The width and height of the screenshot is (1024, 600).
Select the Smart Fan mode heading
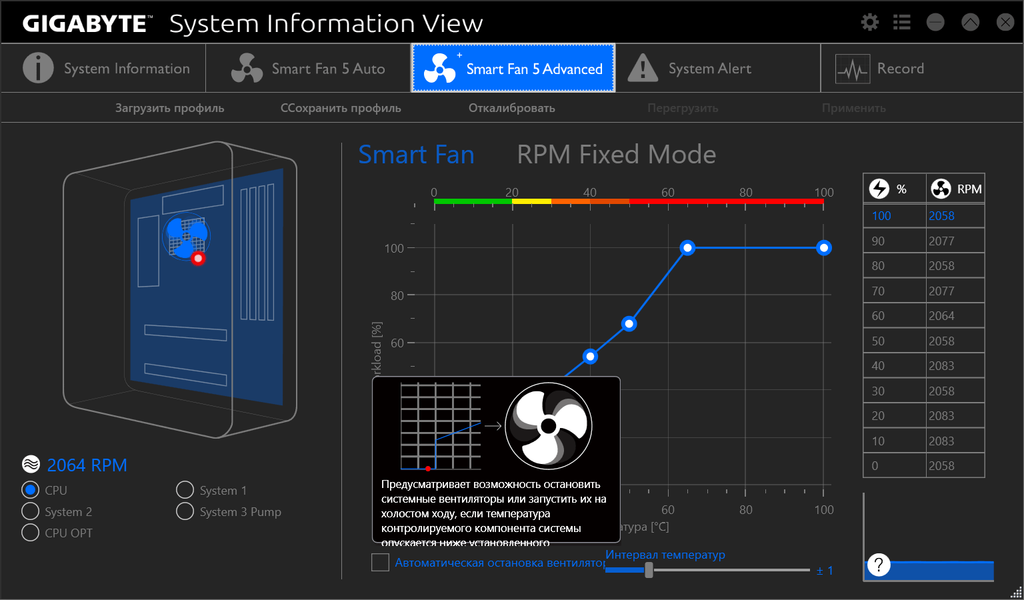[416, 155]
